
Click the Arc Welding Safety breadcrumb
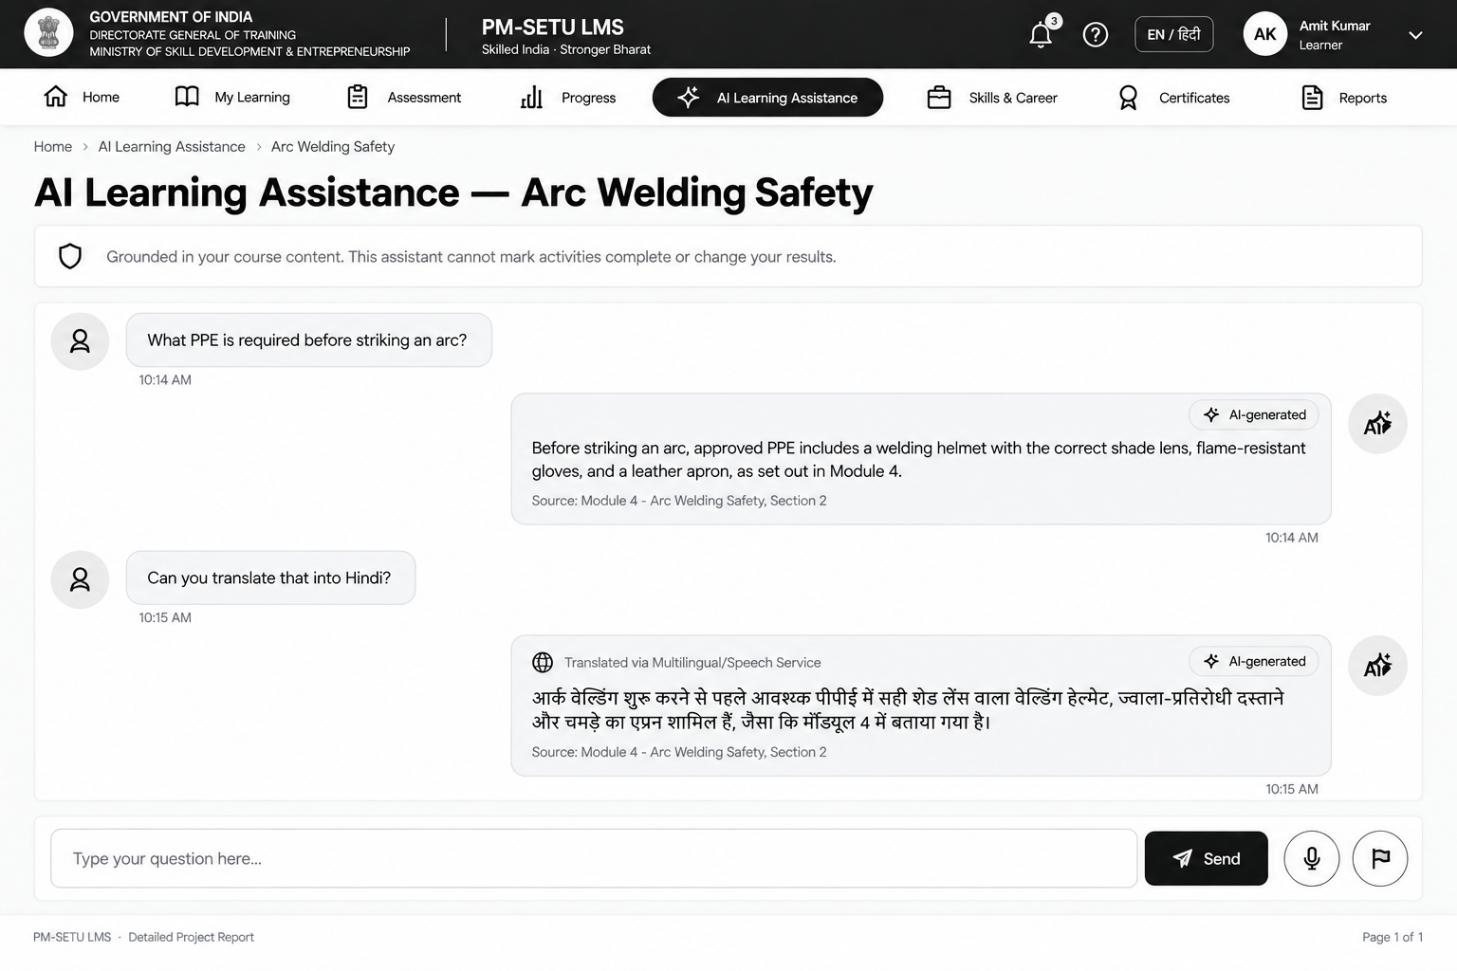tap(333, 146)
